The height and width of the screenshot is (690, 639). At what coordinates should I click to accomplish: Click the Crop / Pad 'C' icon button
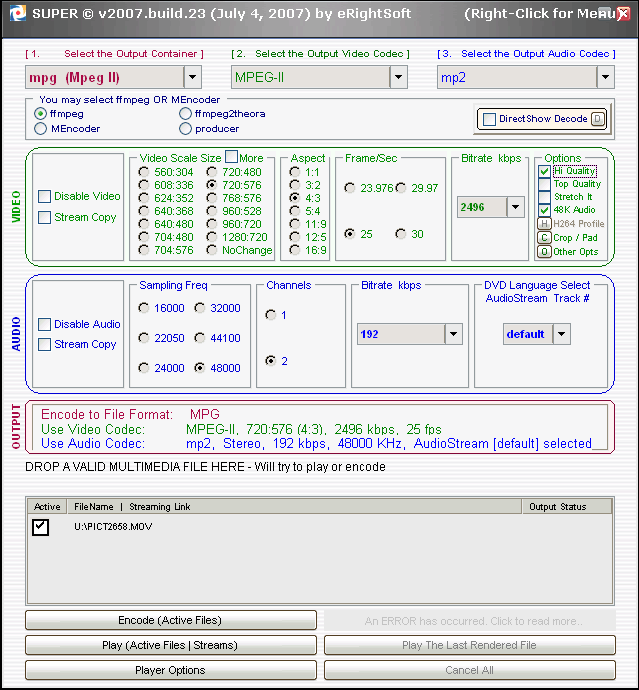click(544, 238)
